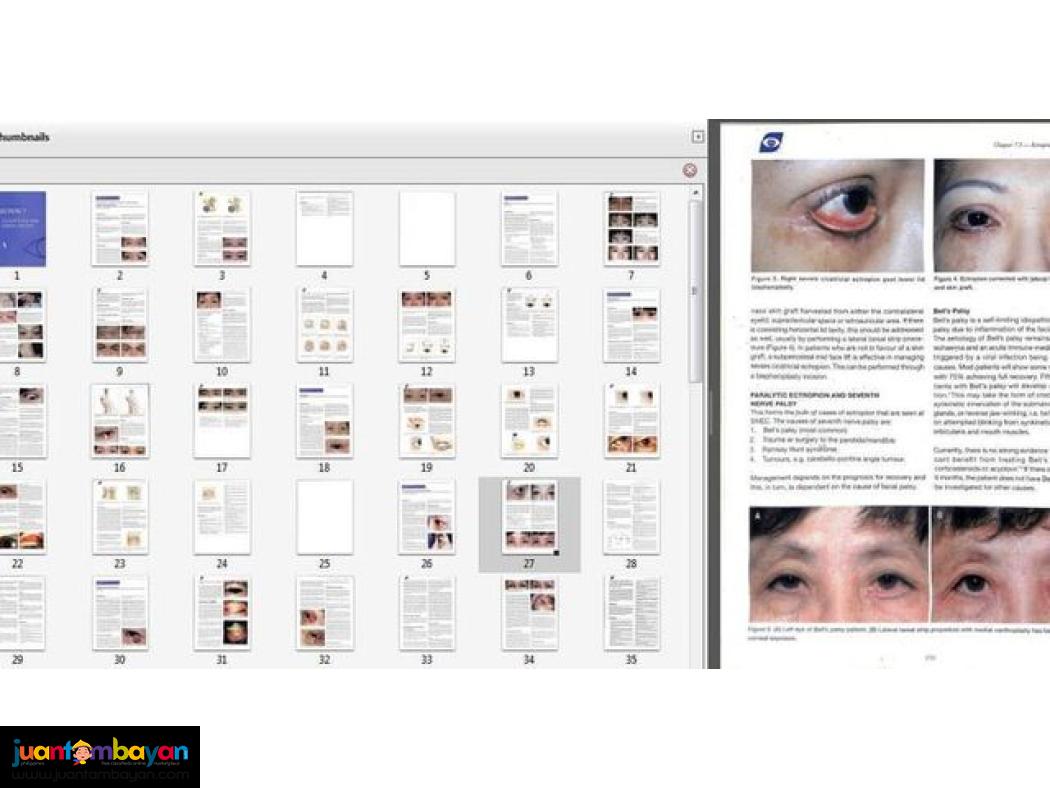The image size is (1050, 788).
Task: Select the page 32 thumbnail
Action: click(x=324, y=613)
